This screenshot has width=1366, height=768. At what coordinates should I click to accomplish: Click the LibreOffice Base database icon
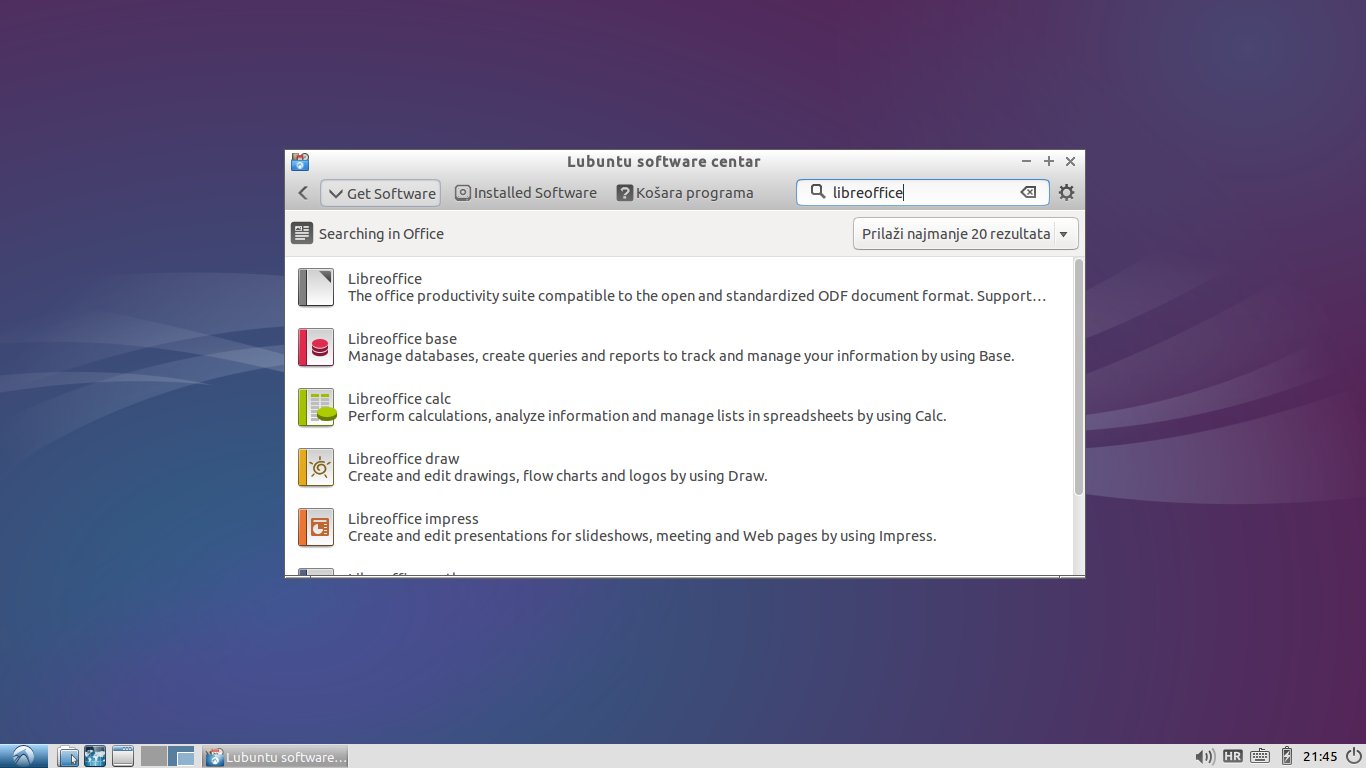pyautogui.click(x=316, y=347)
